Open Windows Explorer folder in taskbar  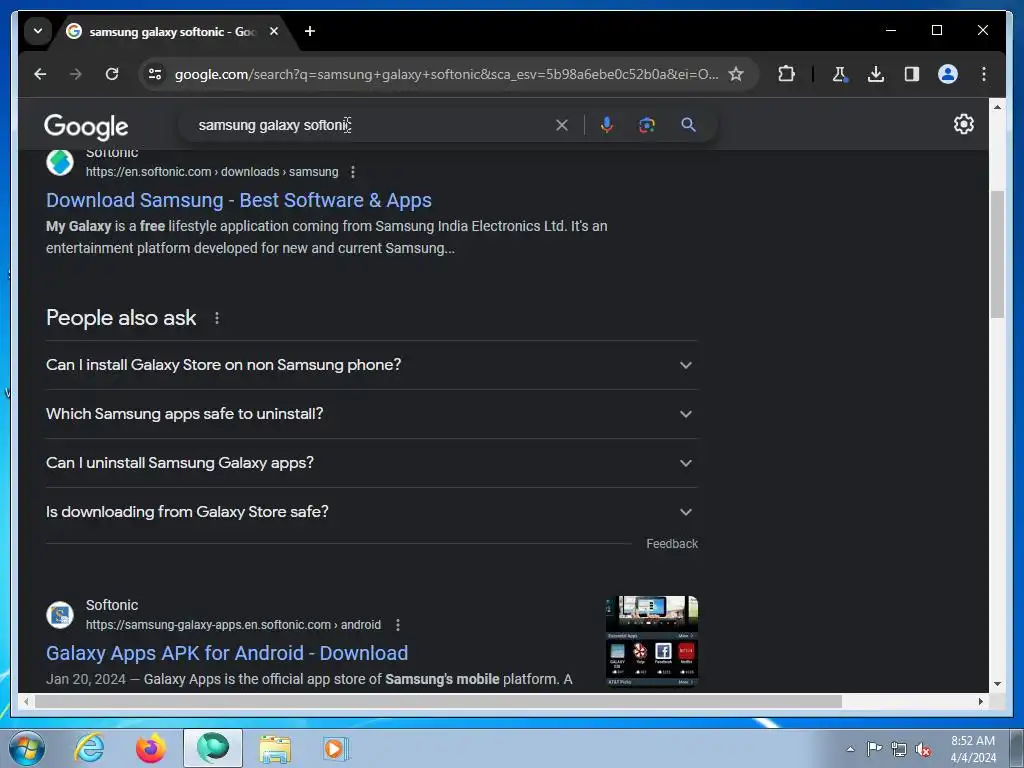[275, 748]
